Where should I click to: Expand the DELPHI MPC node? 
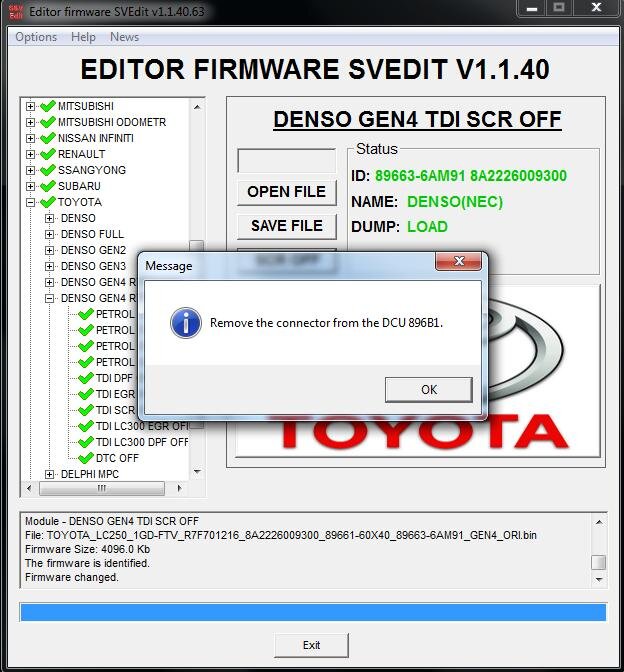point(49,474)
